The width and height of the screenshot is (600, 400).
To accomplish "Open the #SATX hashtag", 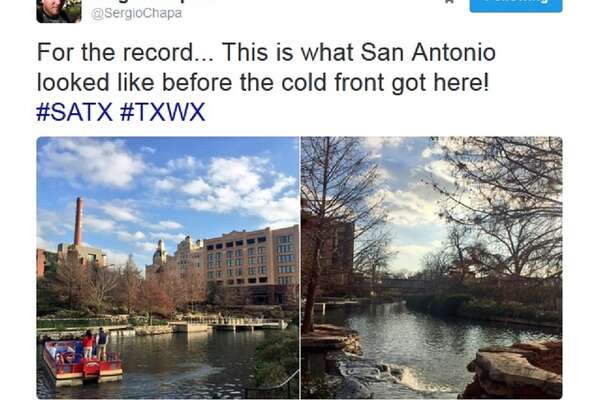I will point(75,112).
